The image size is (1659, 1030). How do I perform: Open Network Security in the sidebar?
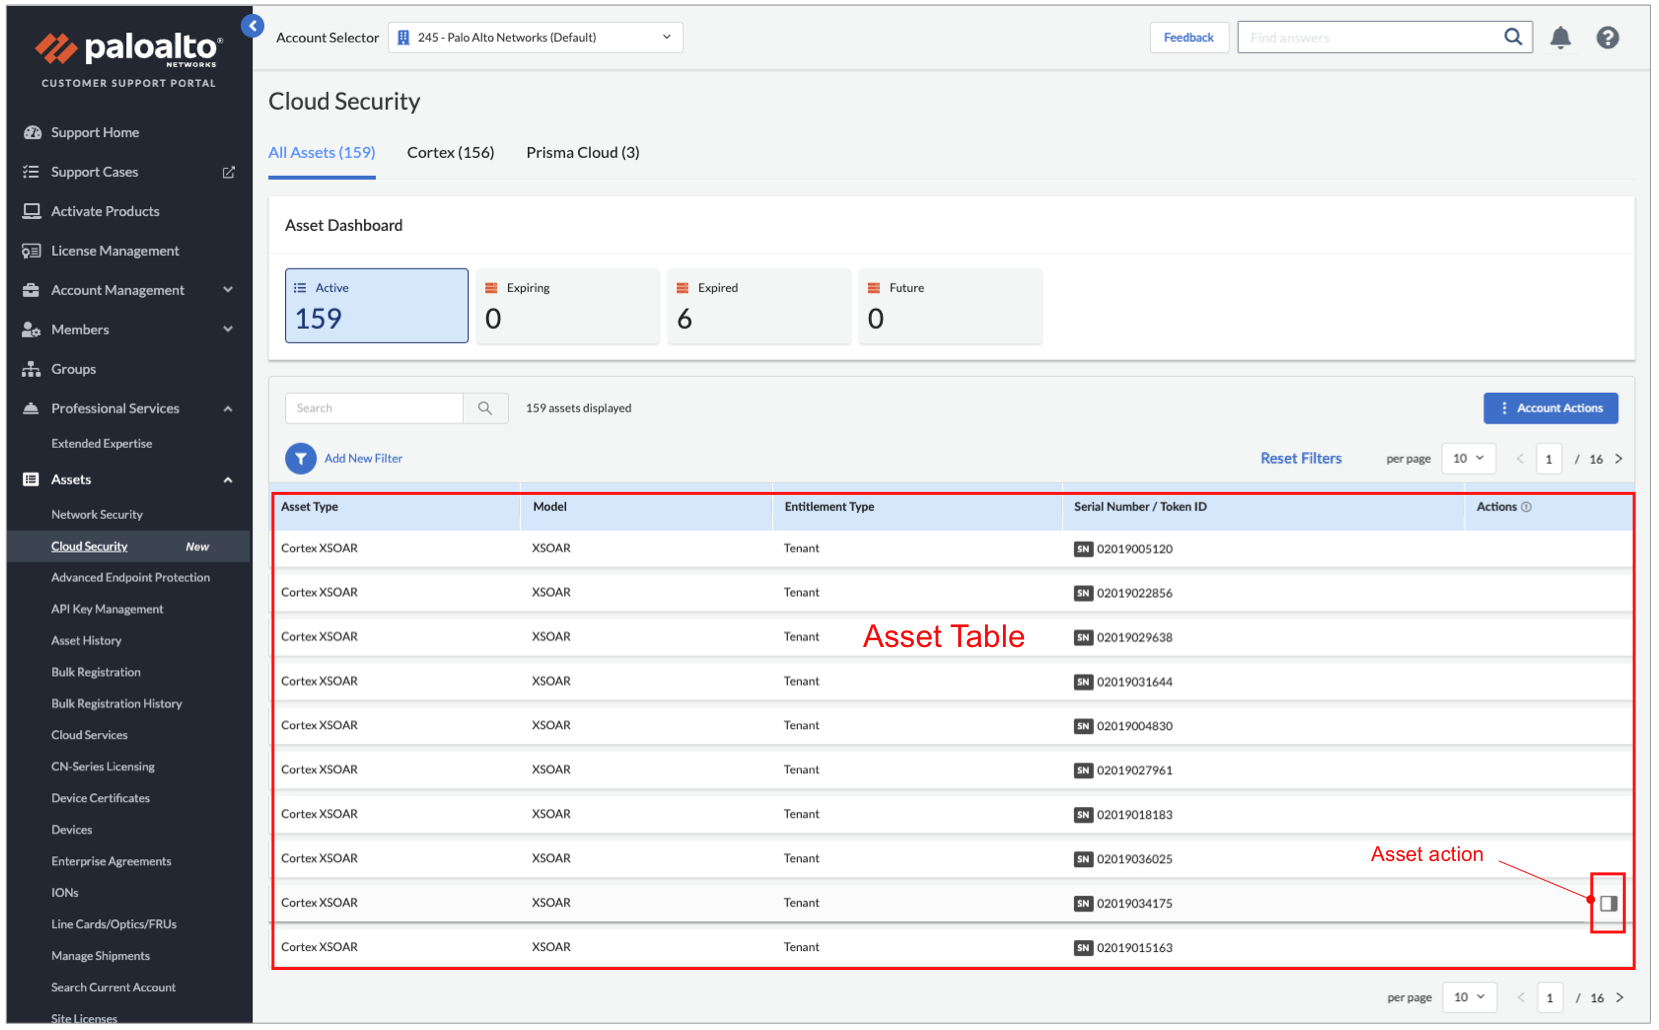click(97, 515)
